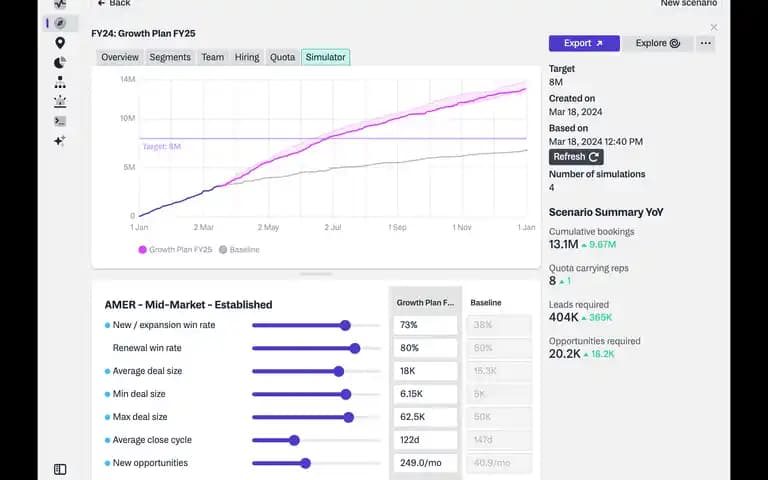Edit the 62.5K max deal size field
This screenshot has height=480, width=768.
point(425,417)
